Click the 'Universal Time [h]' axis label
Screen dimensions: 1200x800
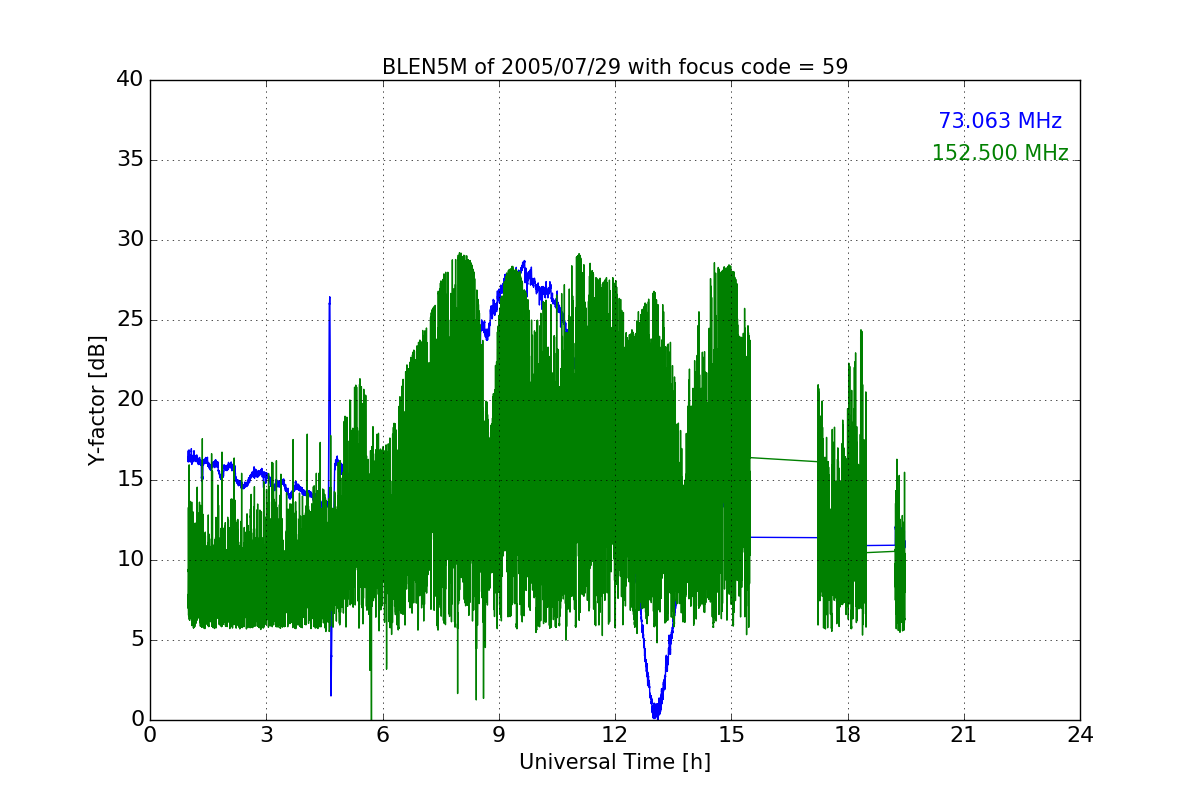click(614, 762)
